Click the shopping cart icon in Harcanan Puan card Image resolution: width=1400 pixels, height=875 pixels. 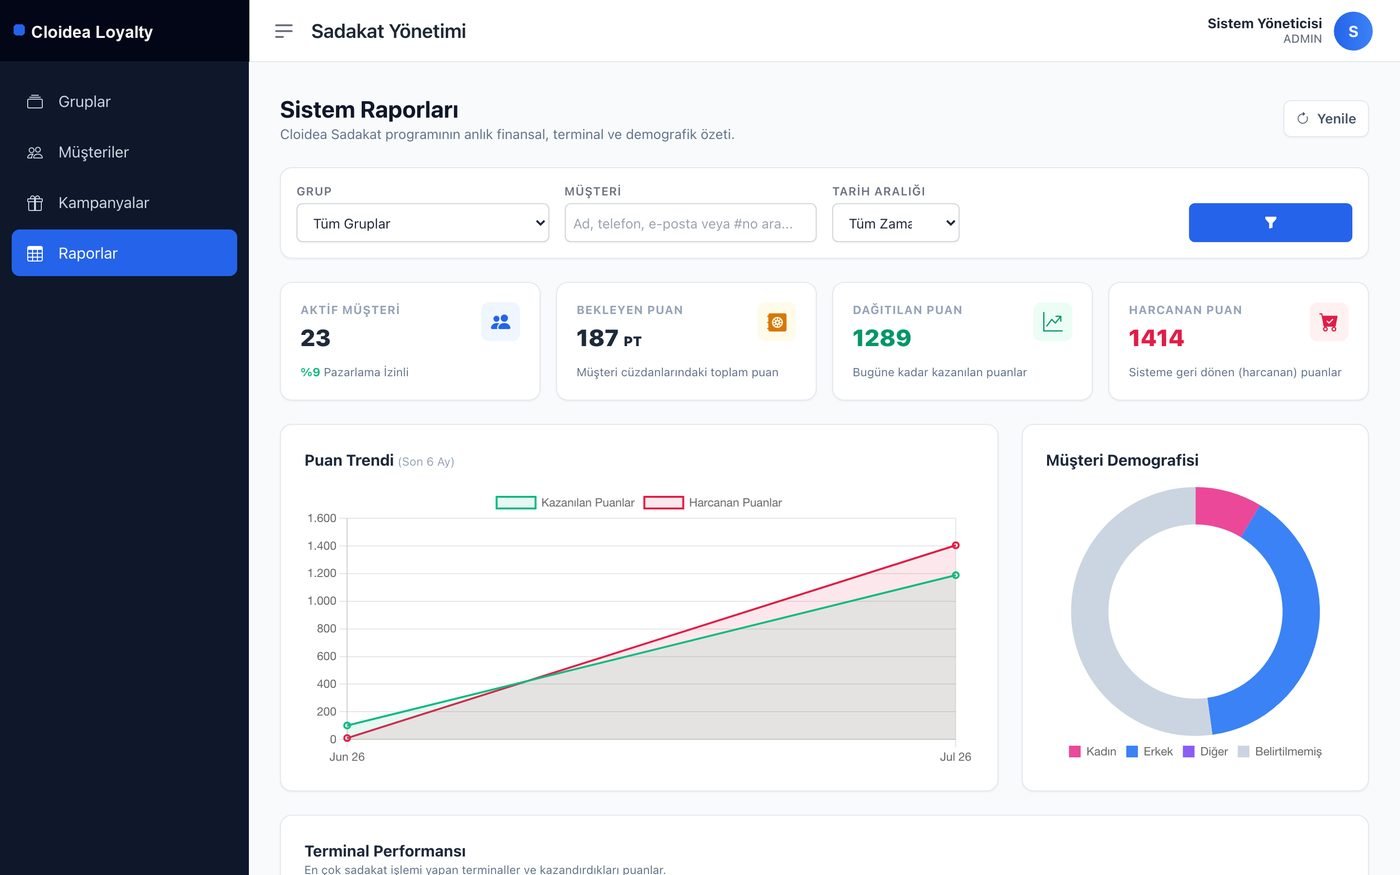[x=1329, y=322]
